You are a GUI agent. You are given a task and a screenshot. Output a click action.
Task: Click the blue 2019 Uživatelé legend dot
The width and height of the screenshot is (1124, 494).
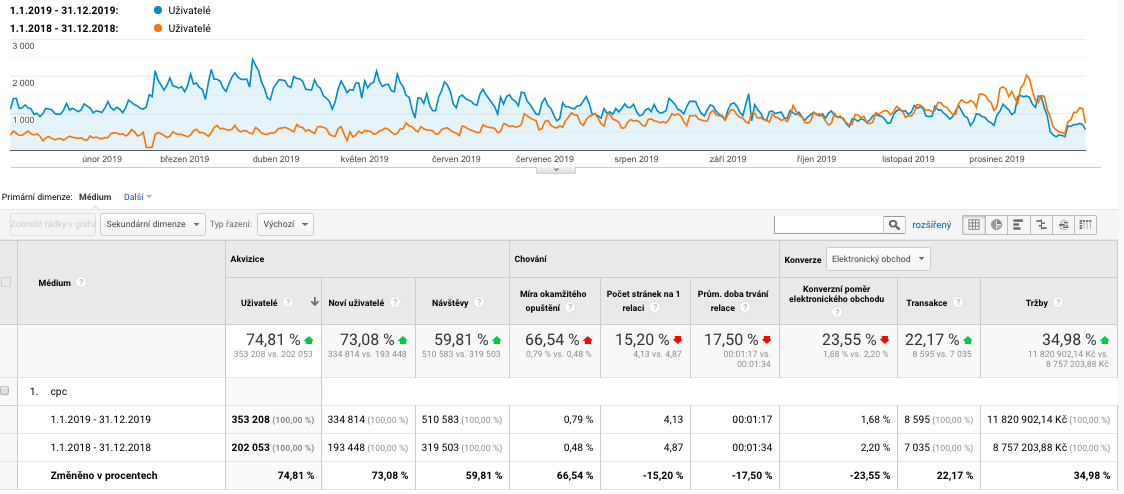[x=158, y=11]
